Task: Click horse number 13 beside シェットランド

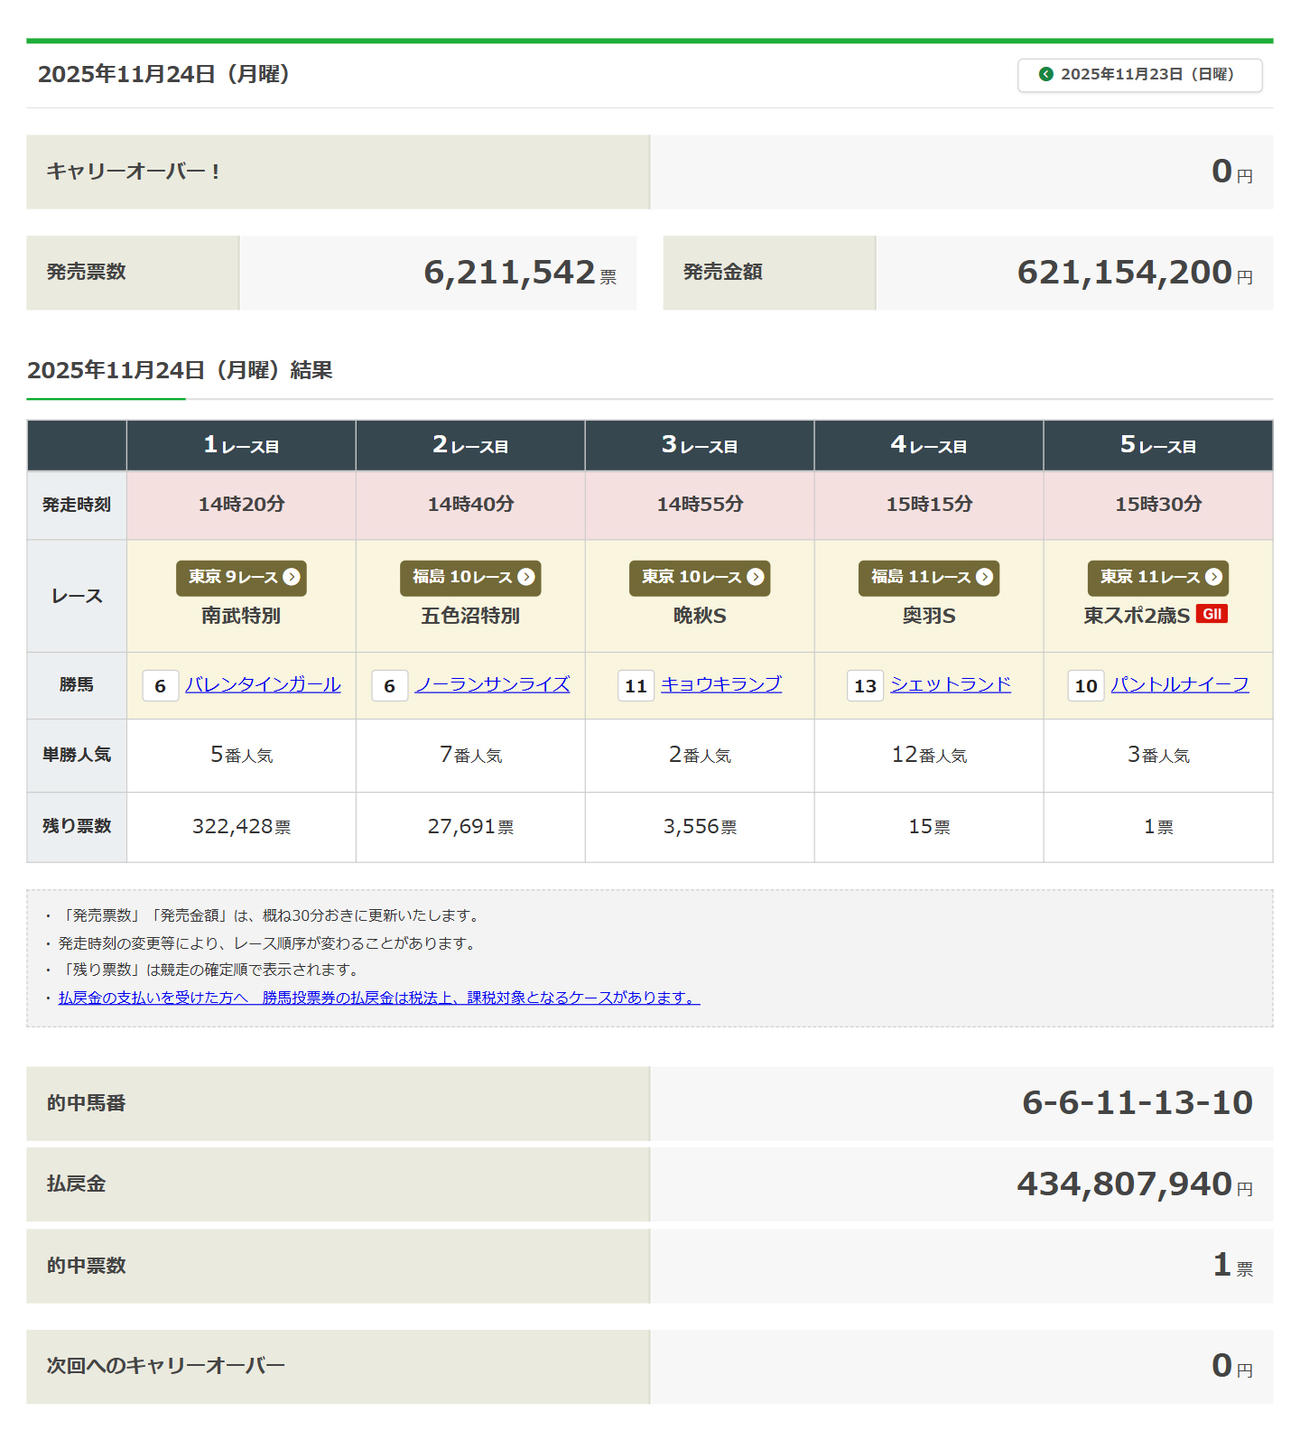Action: point(865,686)
